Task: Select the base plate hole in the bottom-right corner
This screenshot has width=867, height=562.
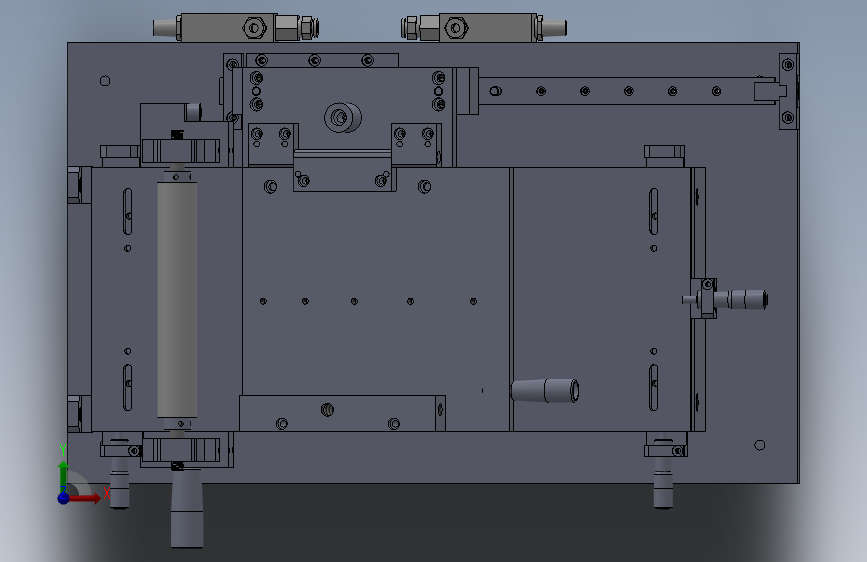Action: 760,445
